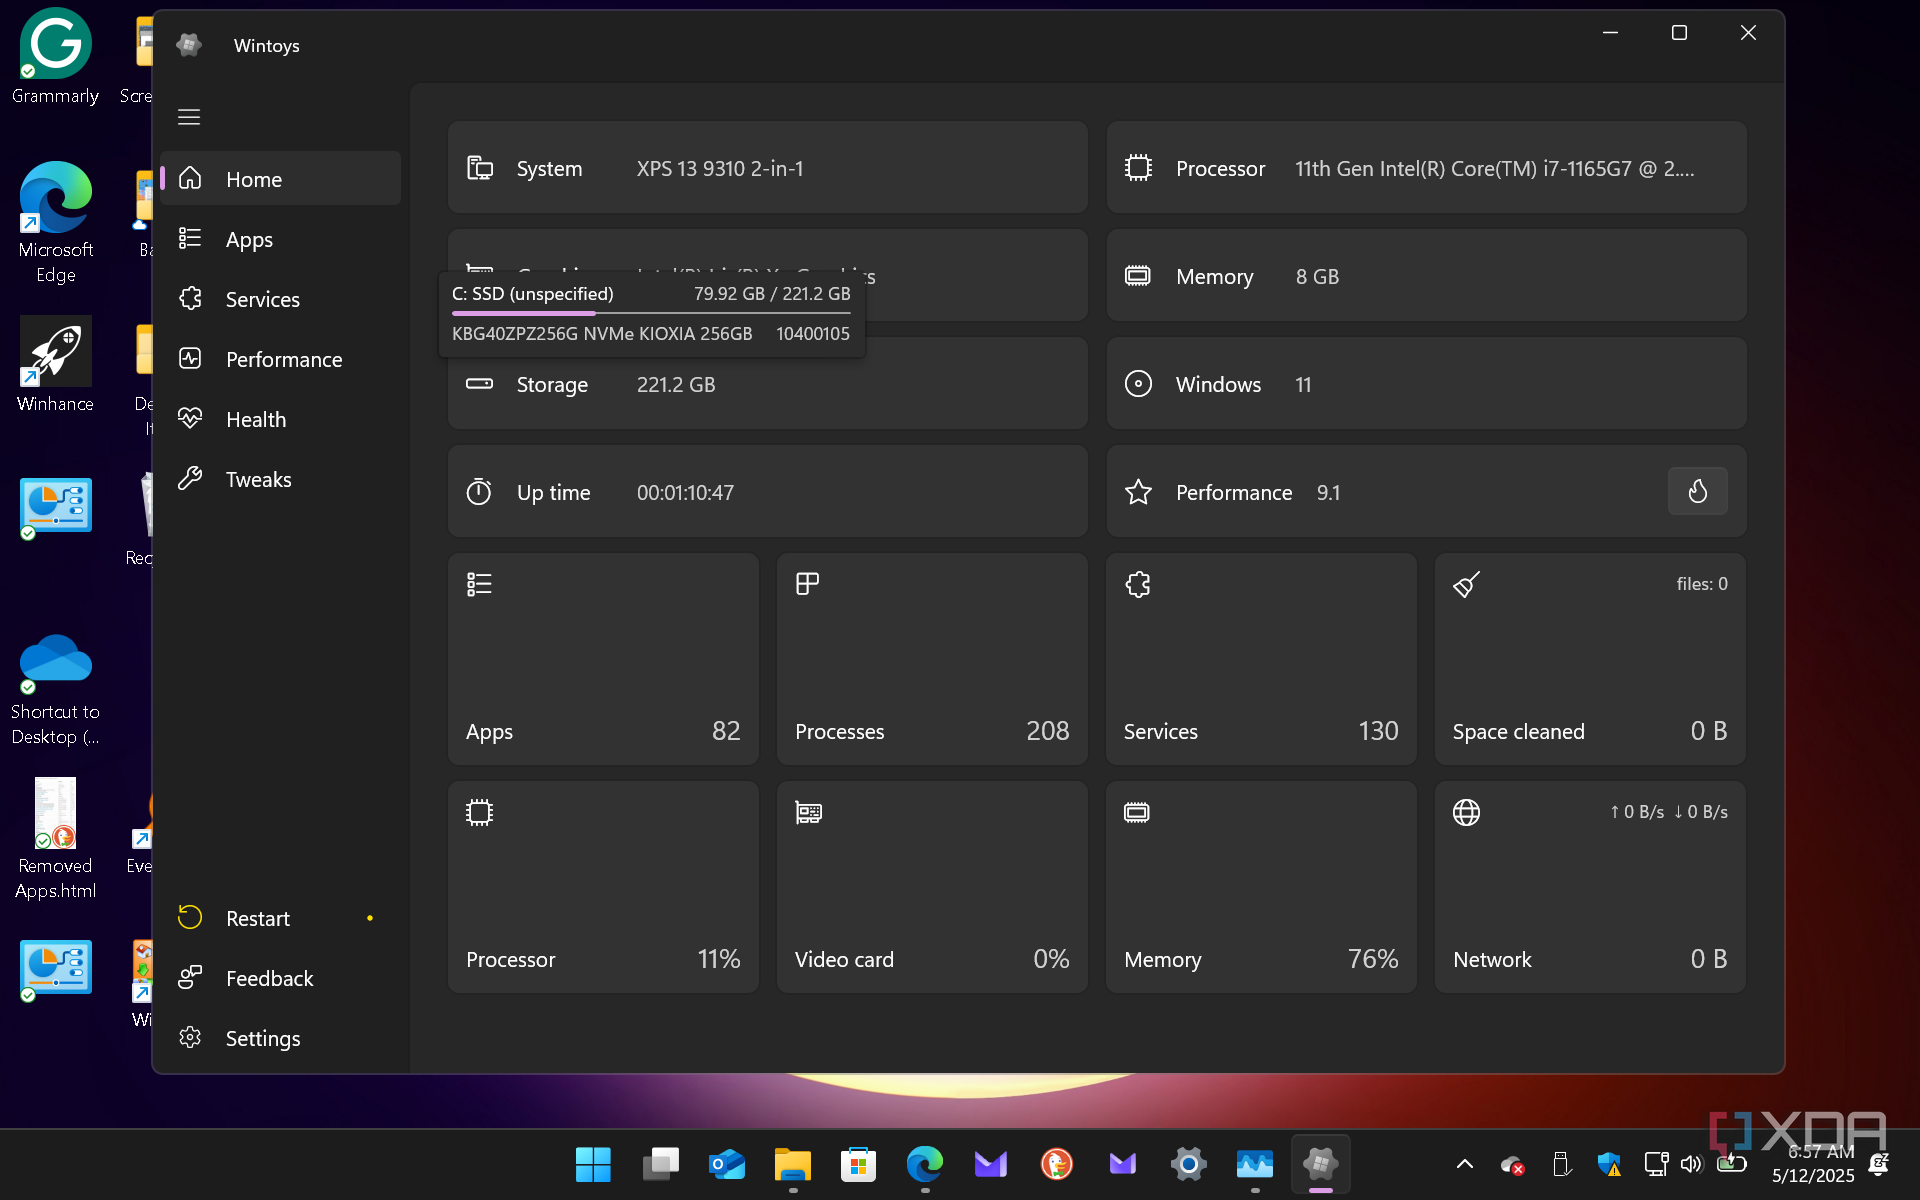Select Health in the sidebar
The height and width of the screenshot is (1200, 1920).
pyautogui.click(x=281, y=419)
